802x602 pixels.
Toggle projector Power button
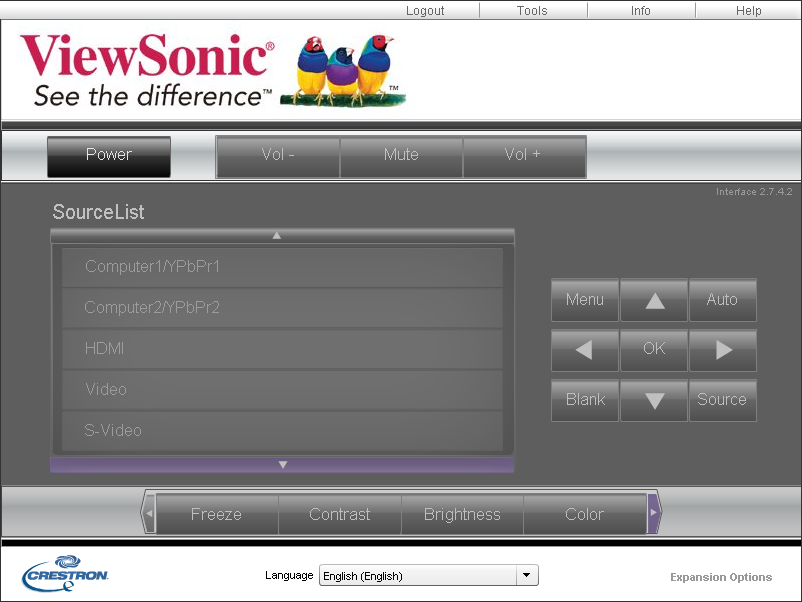pos(109,157)
